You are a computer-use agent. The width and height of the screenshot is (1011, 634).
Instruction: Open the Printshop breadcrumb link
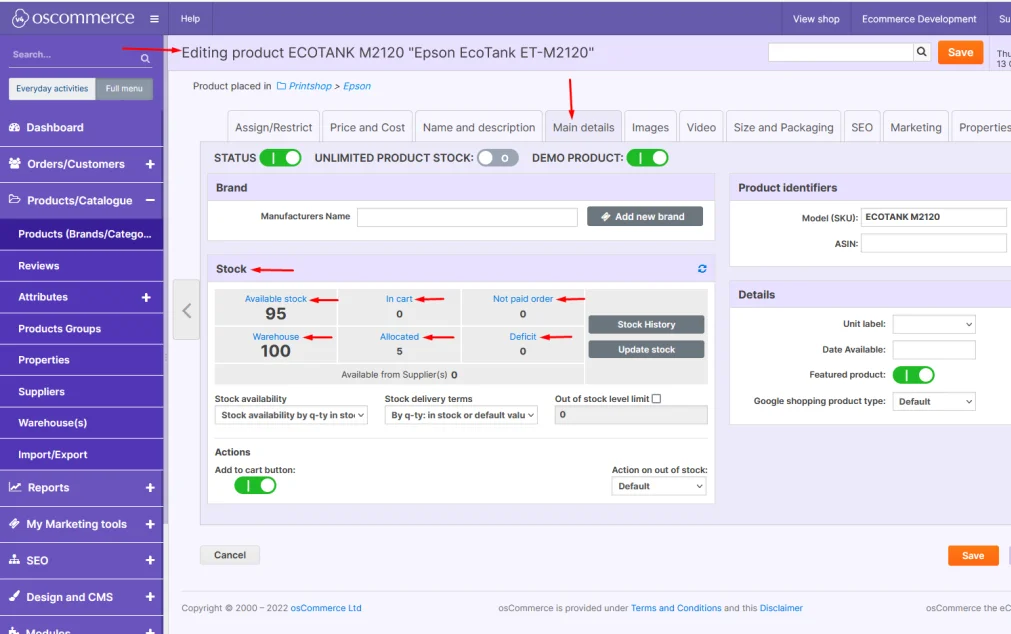[308, 86]
